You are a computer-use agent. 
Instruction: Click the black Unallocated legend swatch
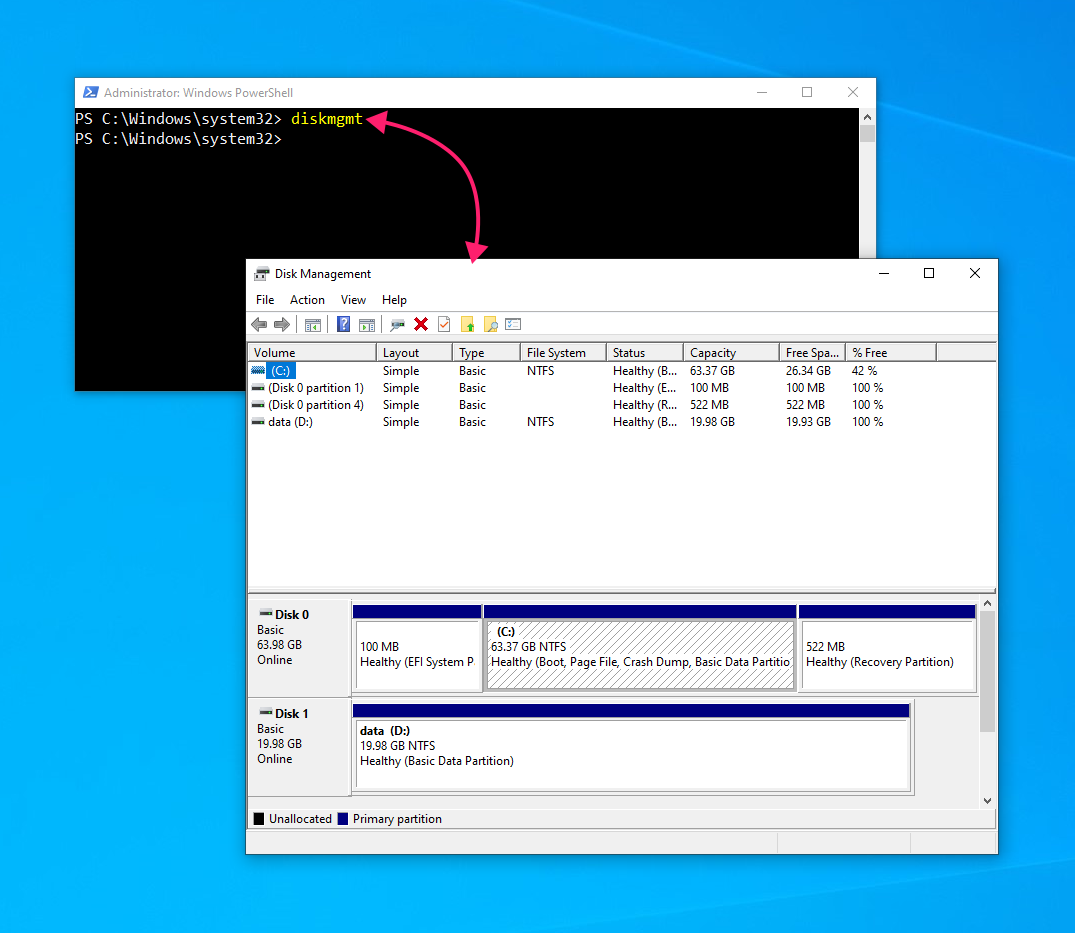(x=258, y=819)
